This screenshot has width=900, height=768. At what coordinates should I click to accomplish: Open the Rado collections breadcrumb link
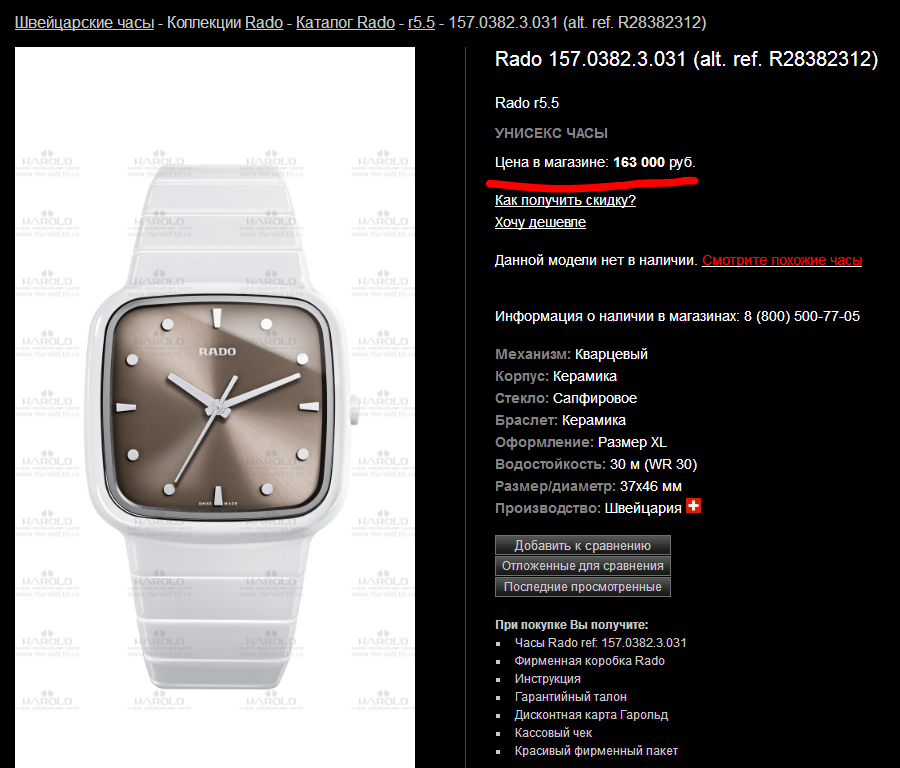pyautogui.click(x=264, y=22)
